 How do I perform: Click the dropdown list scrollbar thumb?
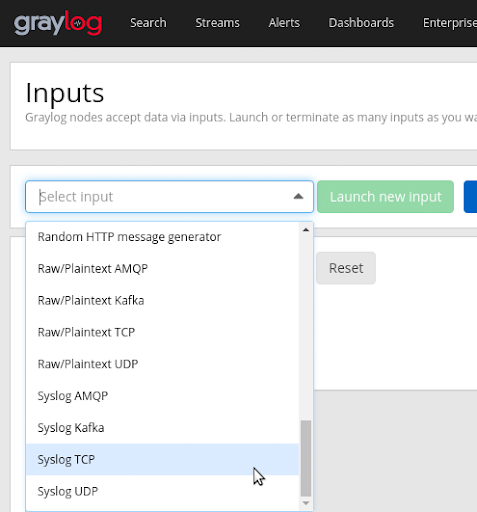click(x=306, y=458)
